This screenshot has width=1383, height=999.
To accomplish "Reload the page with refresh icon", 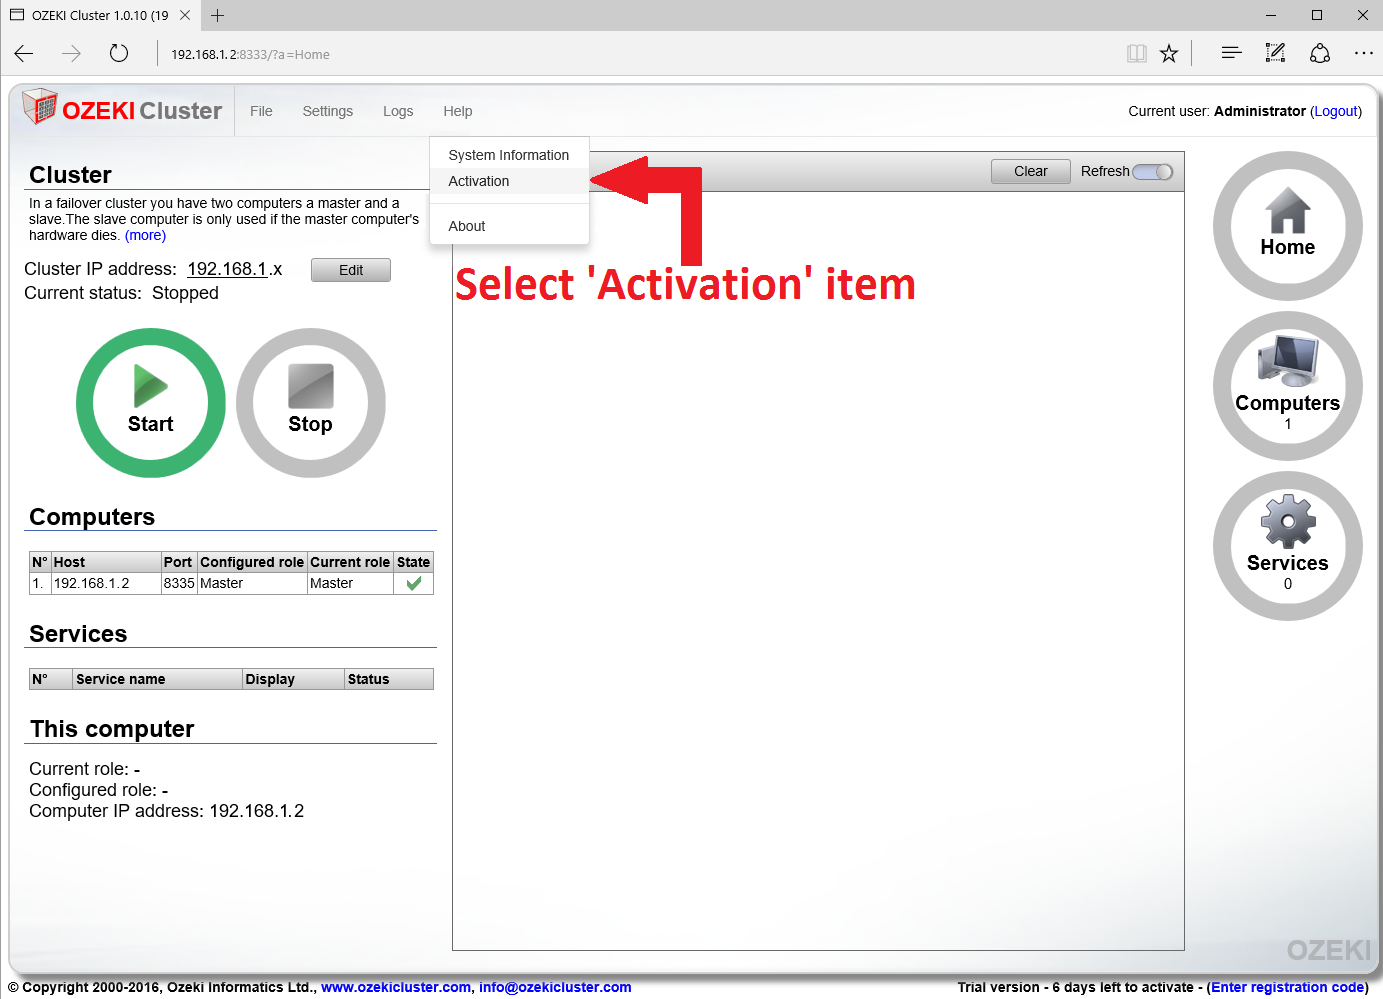I will [119, 54].
